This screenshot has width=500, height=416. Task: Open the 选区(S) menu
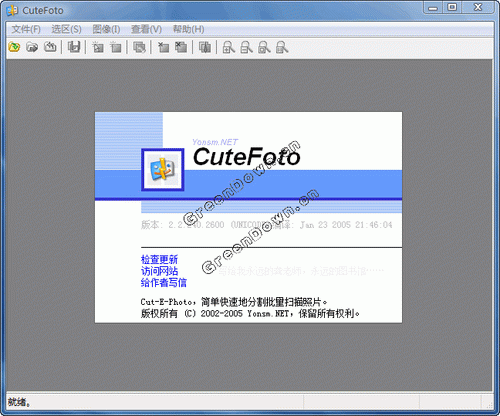point(66,29)
